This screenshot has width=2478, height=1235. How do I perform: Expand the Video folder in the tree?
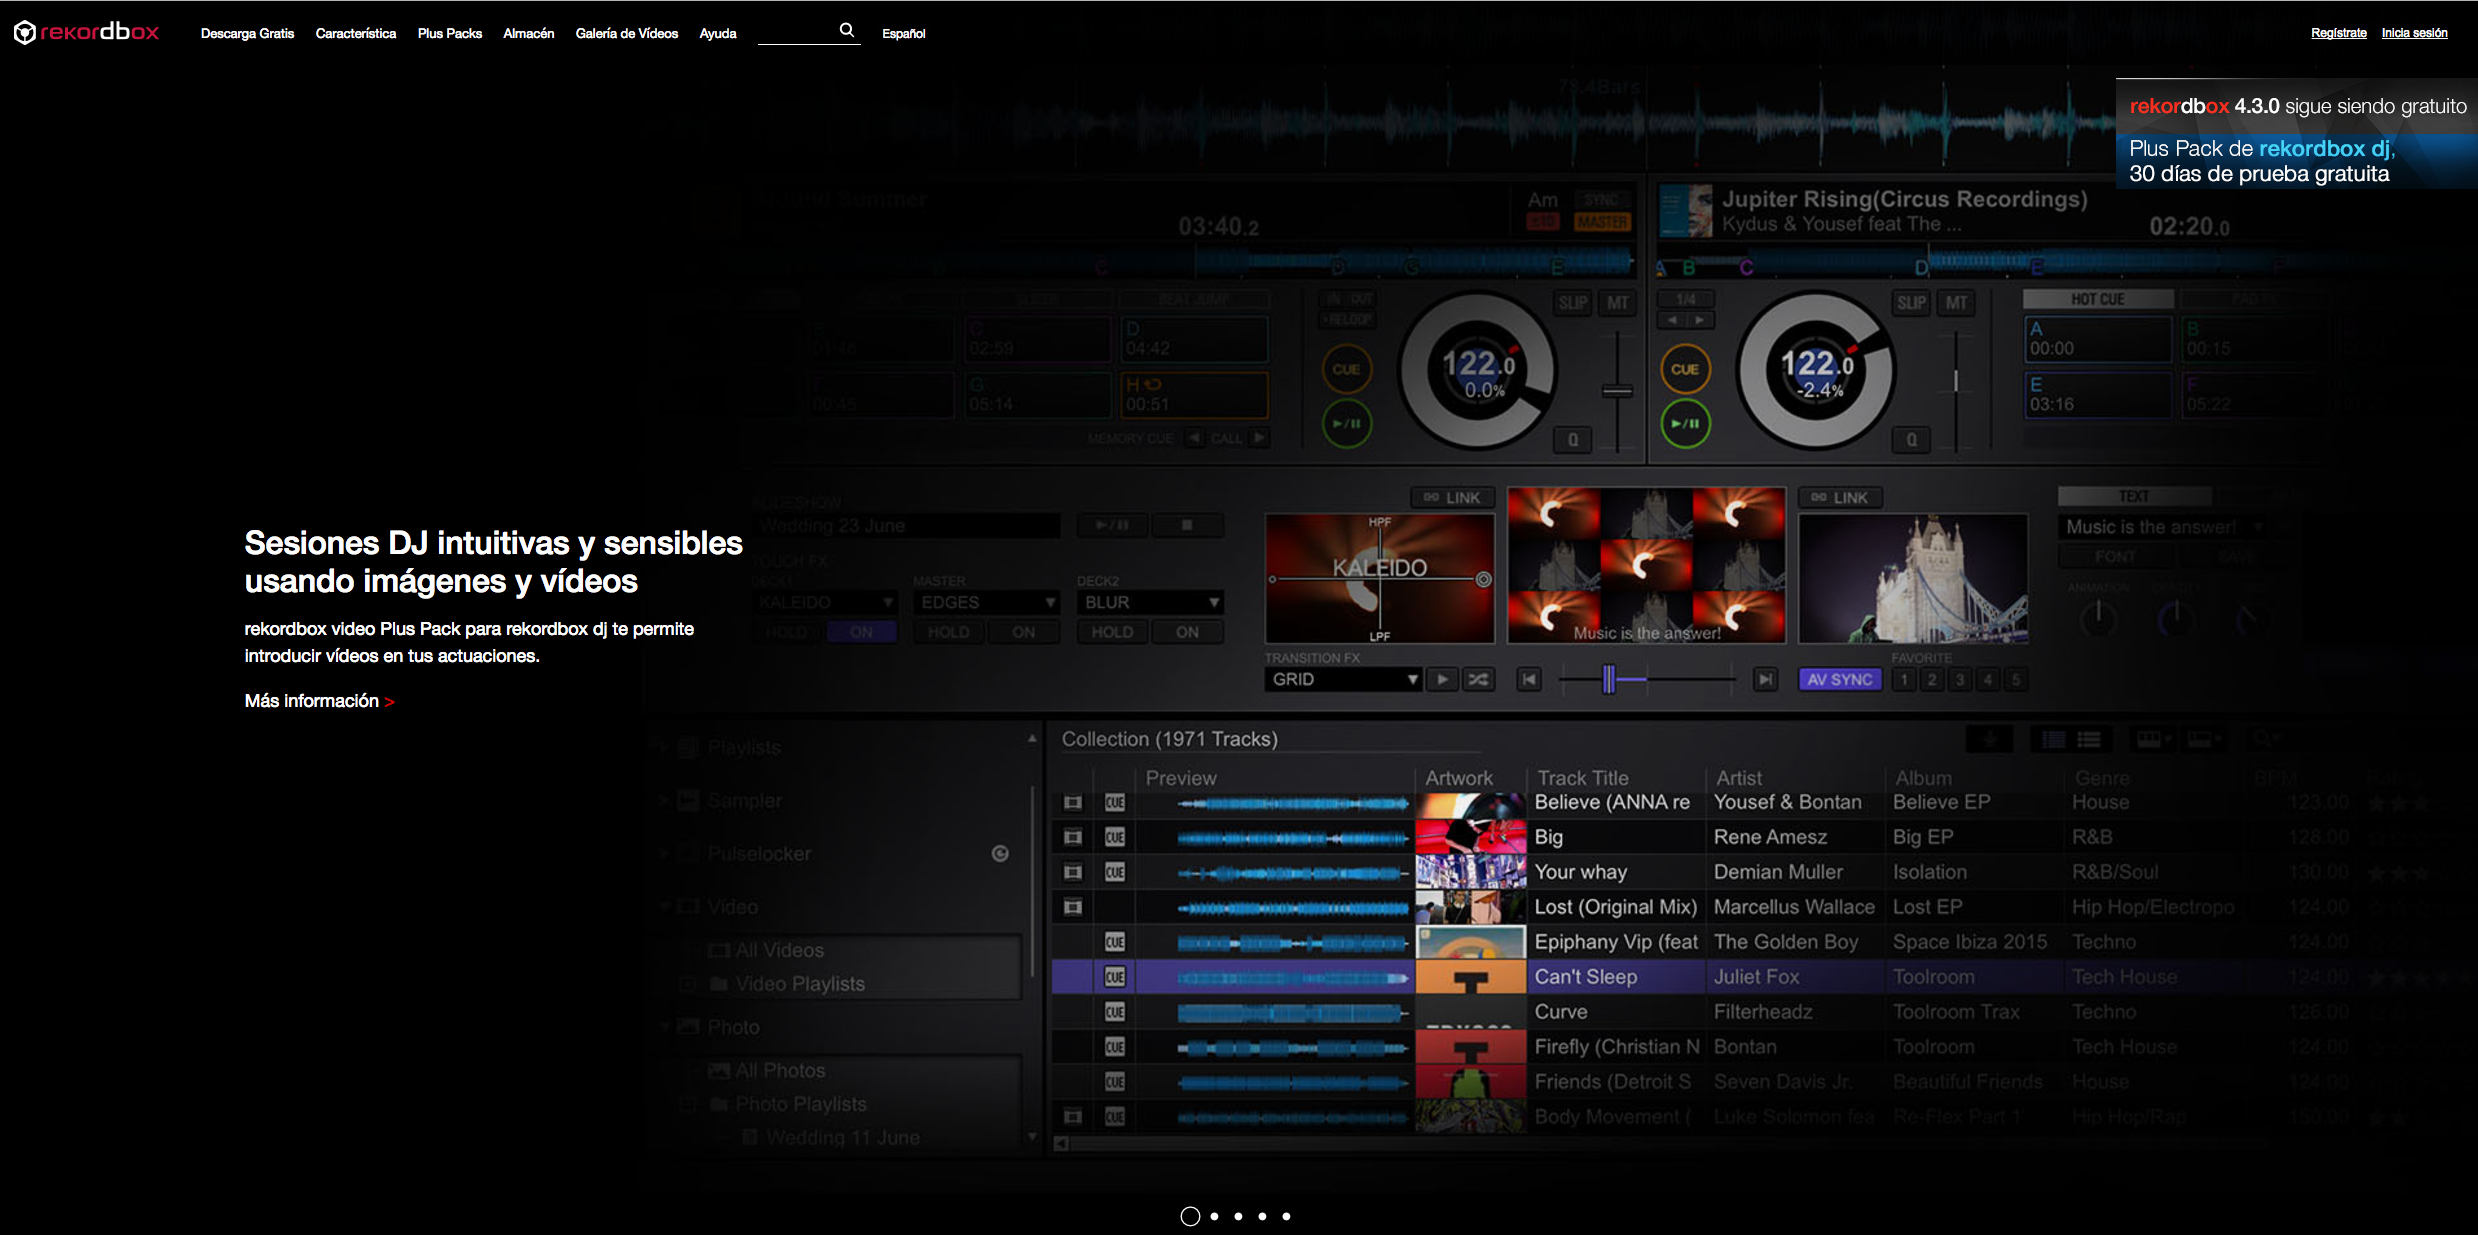[x=665, y=907]
